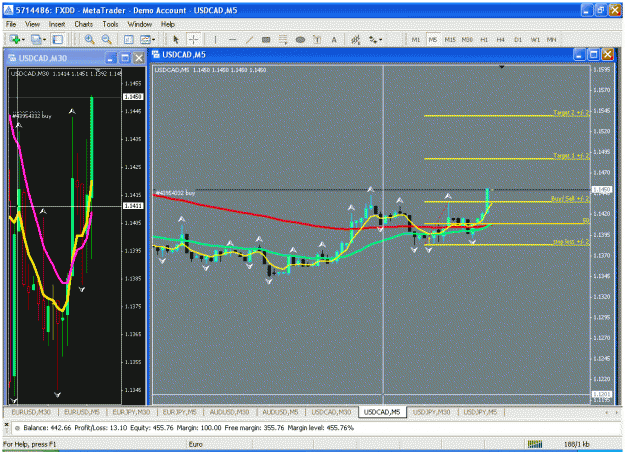
Task: Switch to MN timeframe
Action: (552, 39)
